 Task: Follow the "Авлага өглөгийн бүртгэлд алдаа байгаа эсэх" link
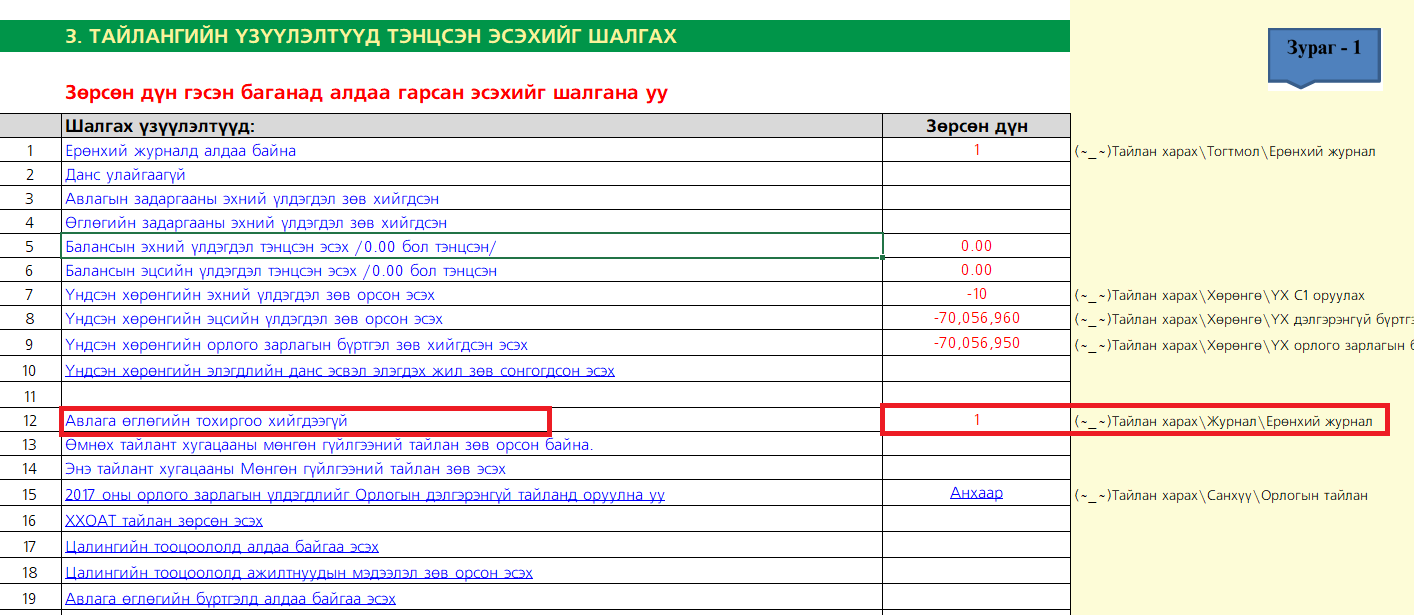(x=230, y=599)
